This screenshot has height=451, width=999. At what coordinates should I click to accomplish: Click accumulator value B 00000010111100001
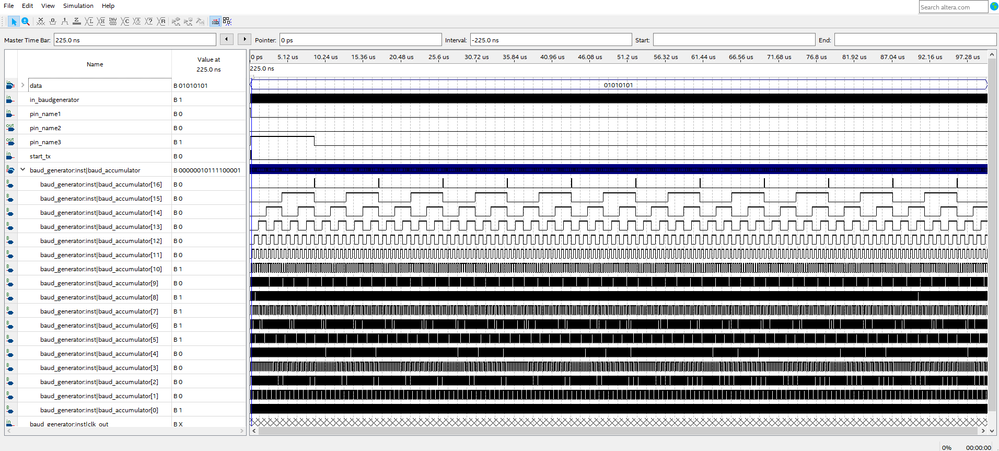pos(207,171)
